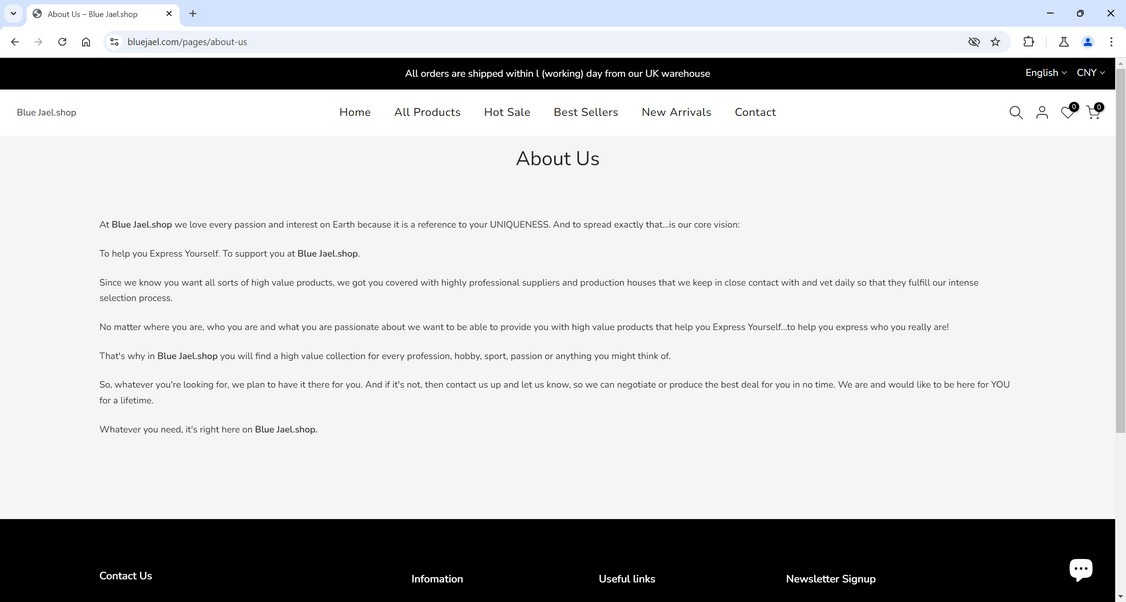
Task: Click the shipping announcement banner text
Action: (x=557, y=73)
